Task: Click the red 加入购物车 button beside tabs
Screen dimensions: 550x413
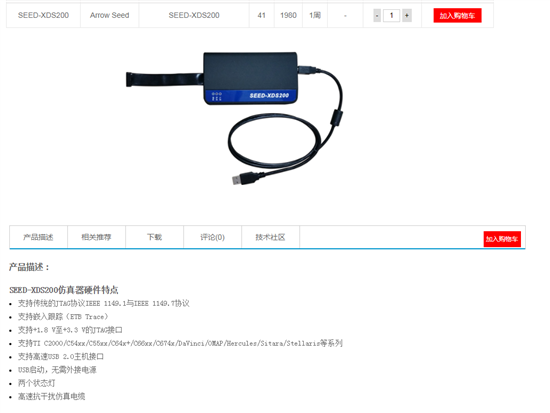Action: pyautogui.click(x=502, y=239)
